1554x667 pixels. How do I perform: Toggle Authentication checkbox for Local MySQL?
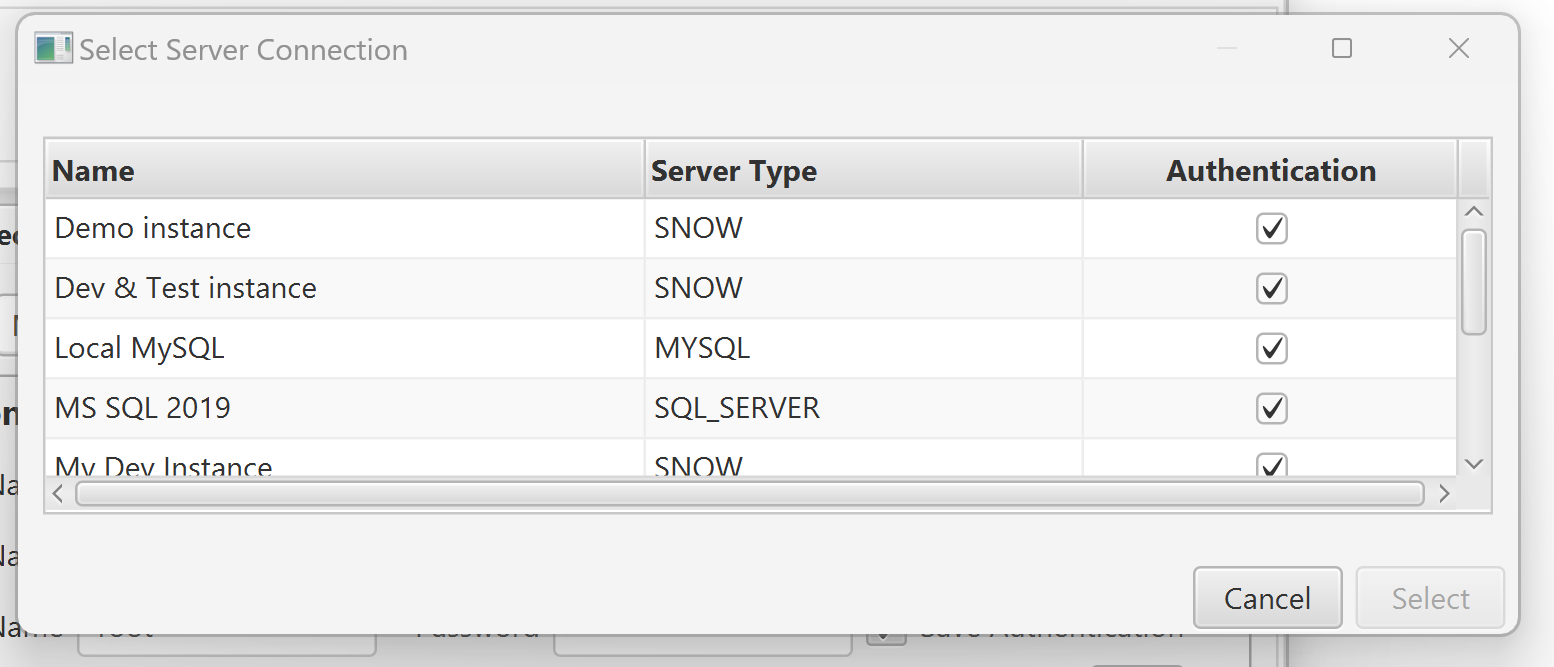[1271, 349]
